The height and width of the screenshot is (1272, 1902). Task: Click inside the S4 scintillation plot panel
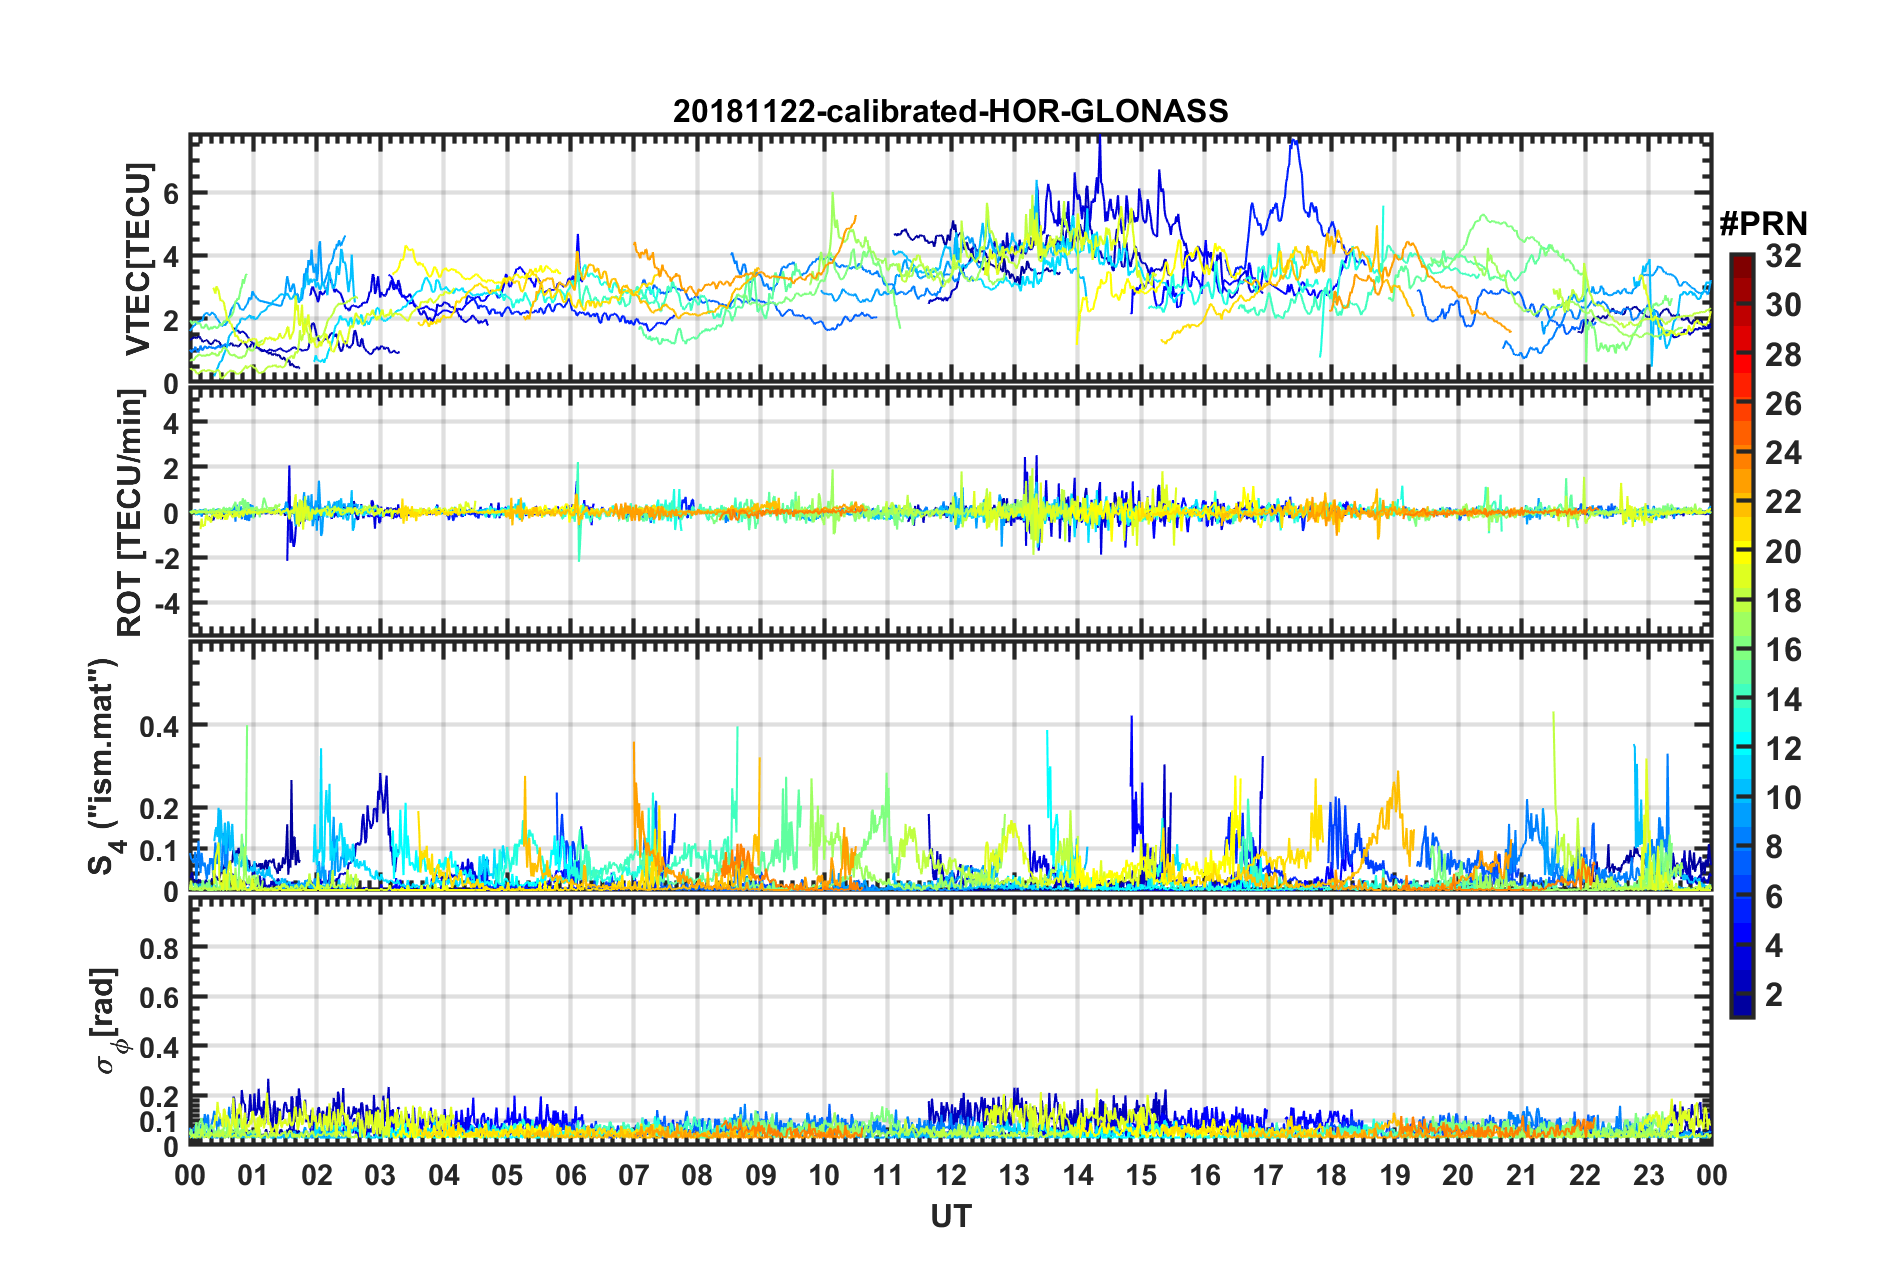[951, 766]
